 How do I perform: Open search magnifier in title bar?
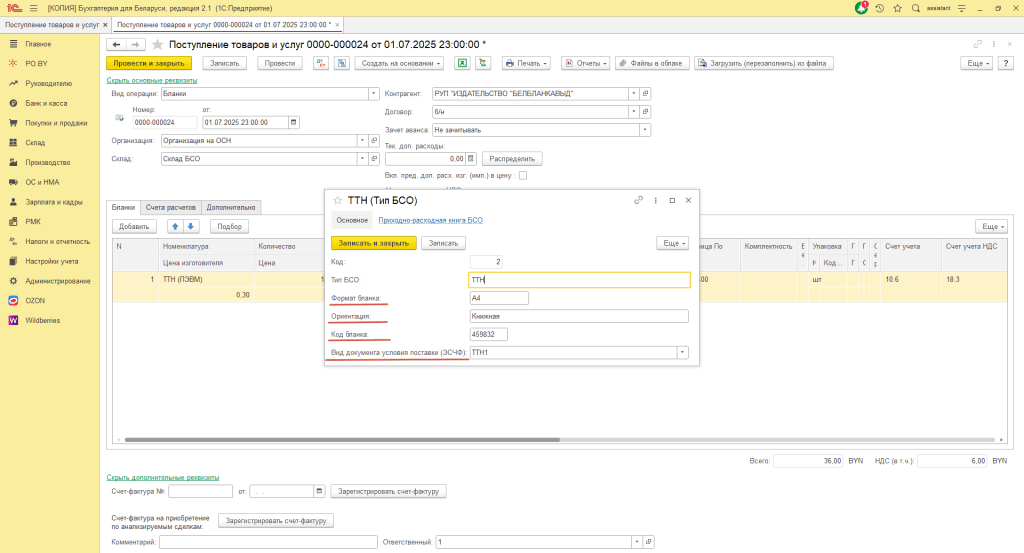pos(916,8)
